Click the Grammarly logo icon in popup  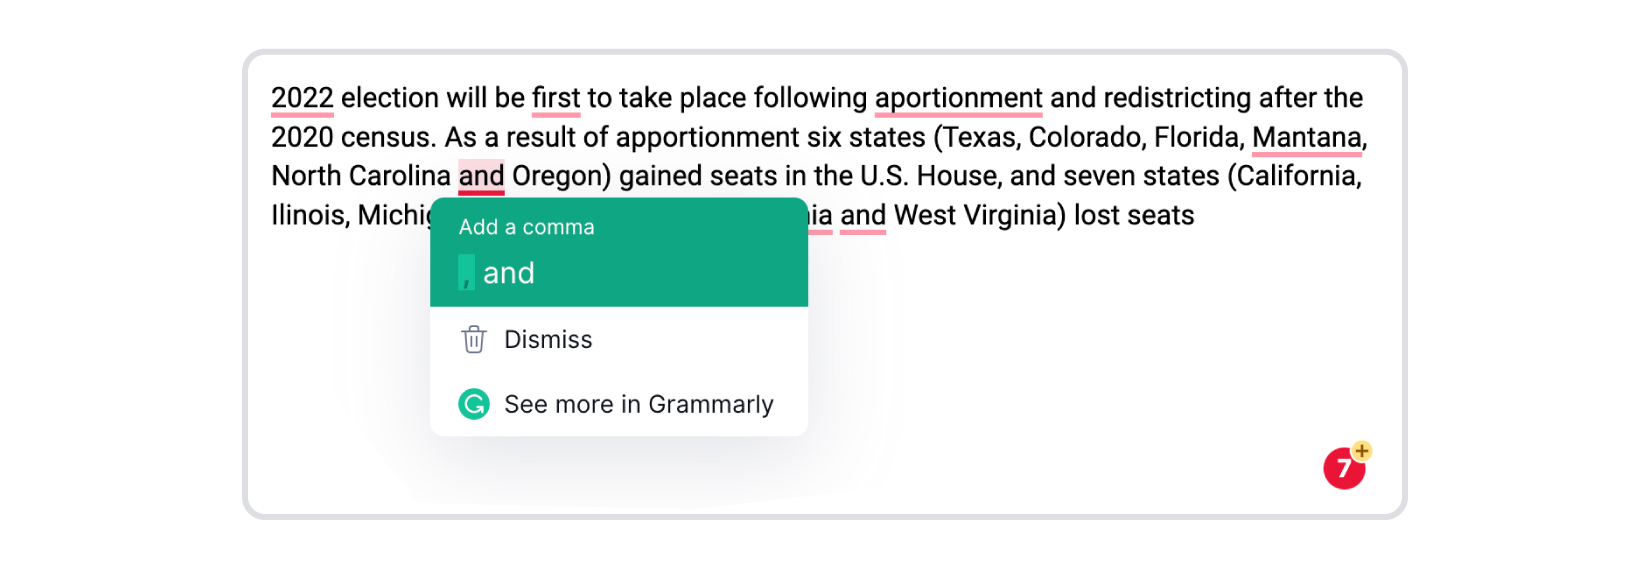(474, 404)
